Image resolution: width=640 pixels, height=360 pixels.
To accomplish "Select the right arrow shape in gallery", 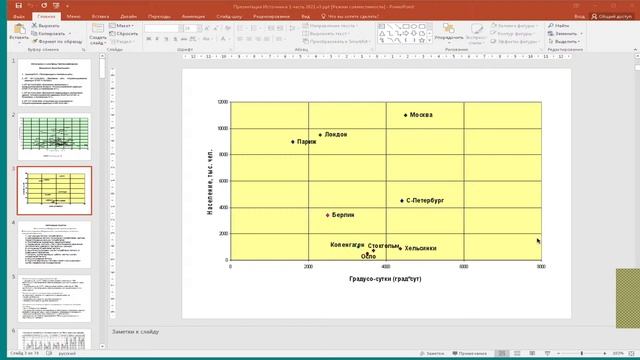I will [x=406, y=33].
